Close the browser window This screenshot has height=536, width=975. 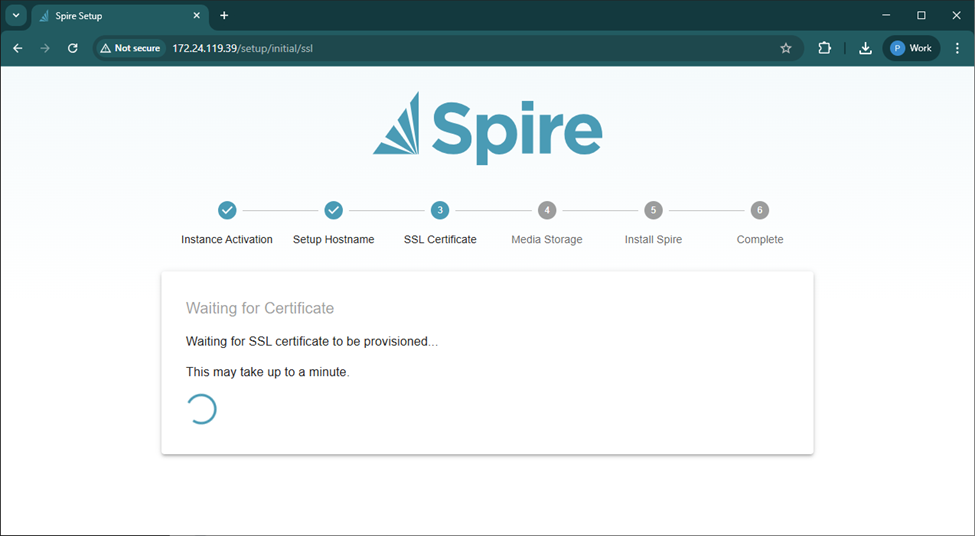(x=956, y=16)
